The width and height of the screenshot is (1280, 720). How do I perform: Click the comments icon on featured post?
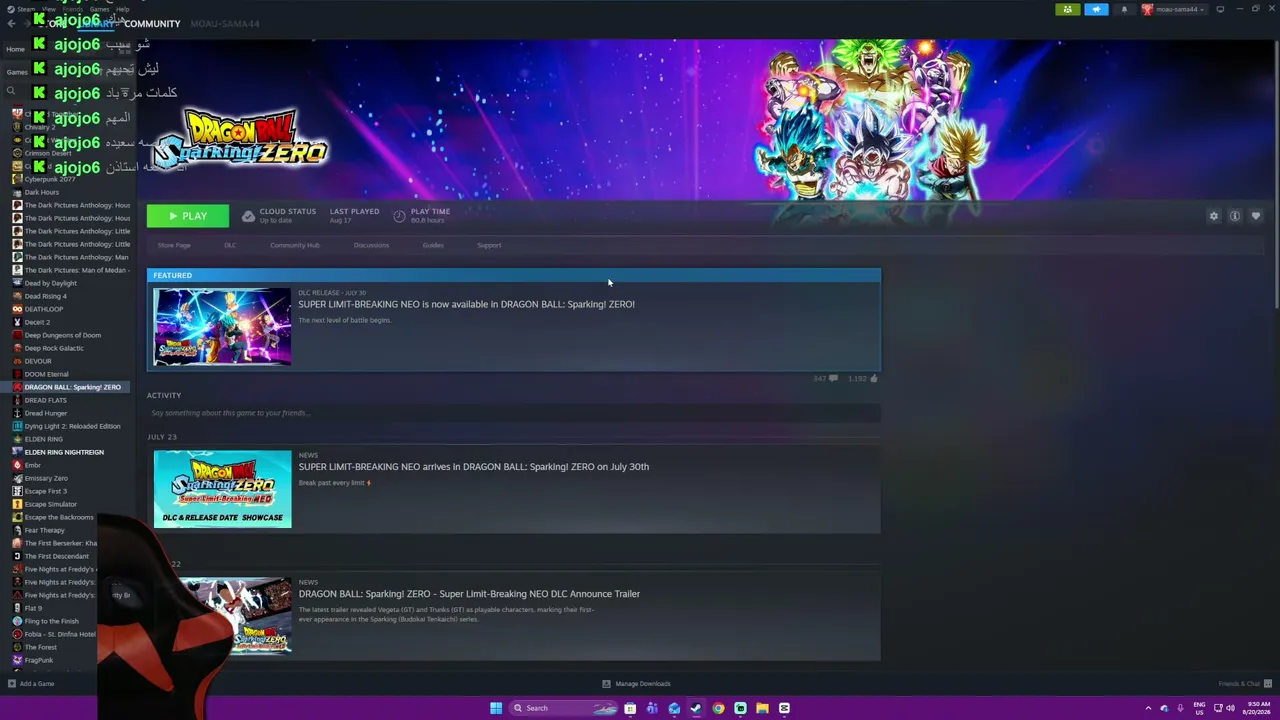tap(833, 378)
